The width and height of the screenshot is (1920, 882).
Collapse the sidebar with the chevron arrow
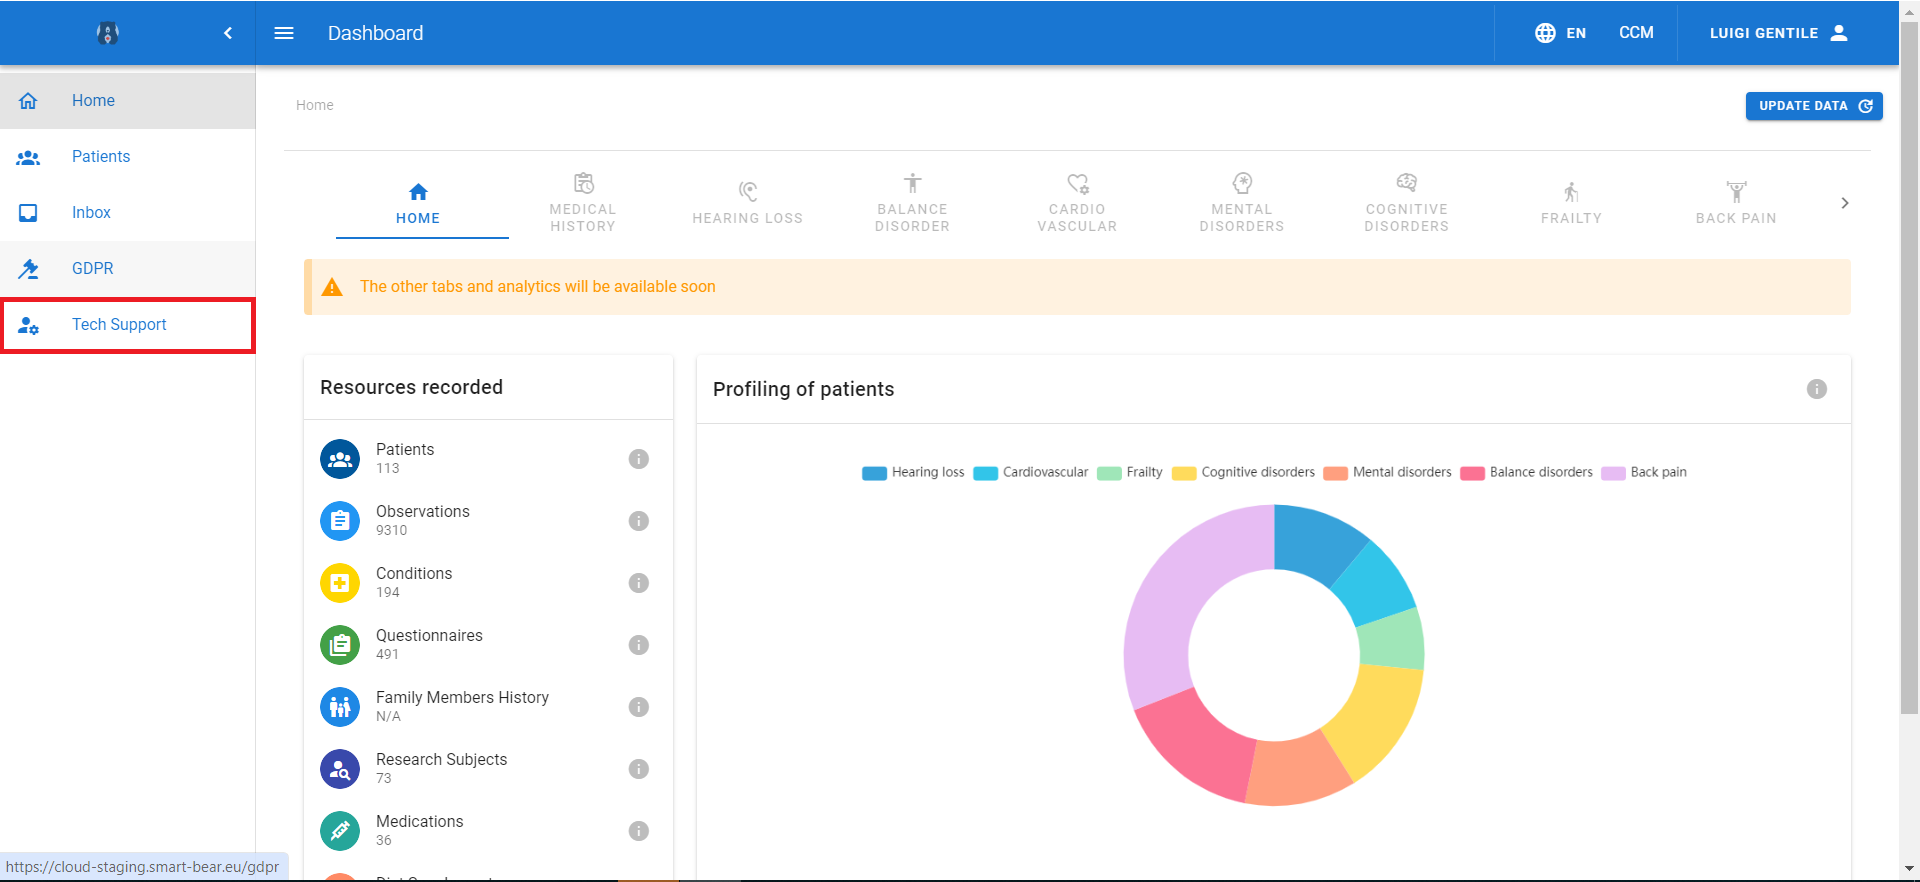coord(228,33)
